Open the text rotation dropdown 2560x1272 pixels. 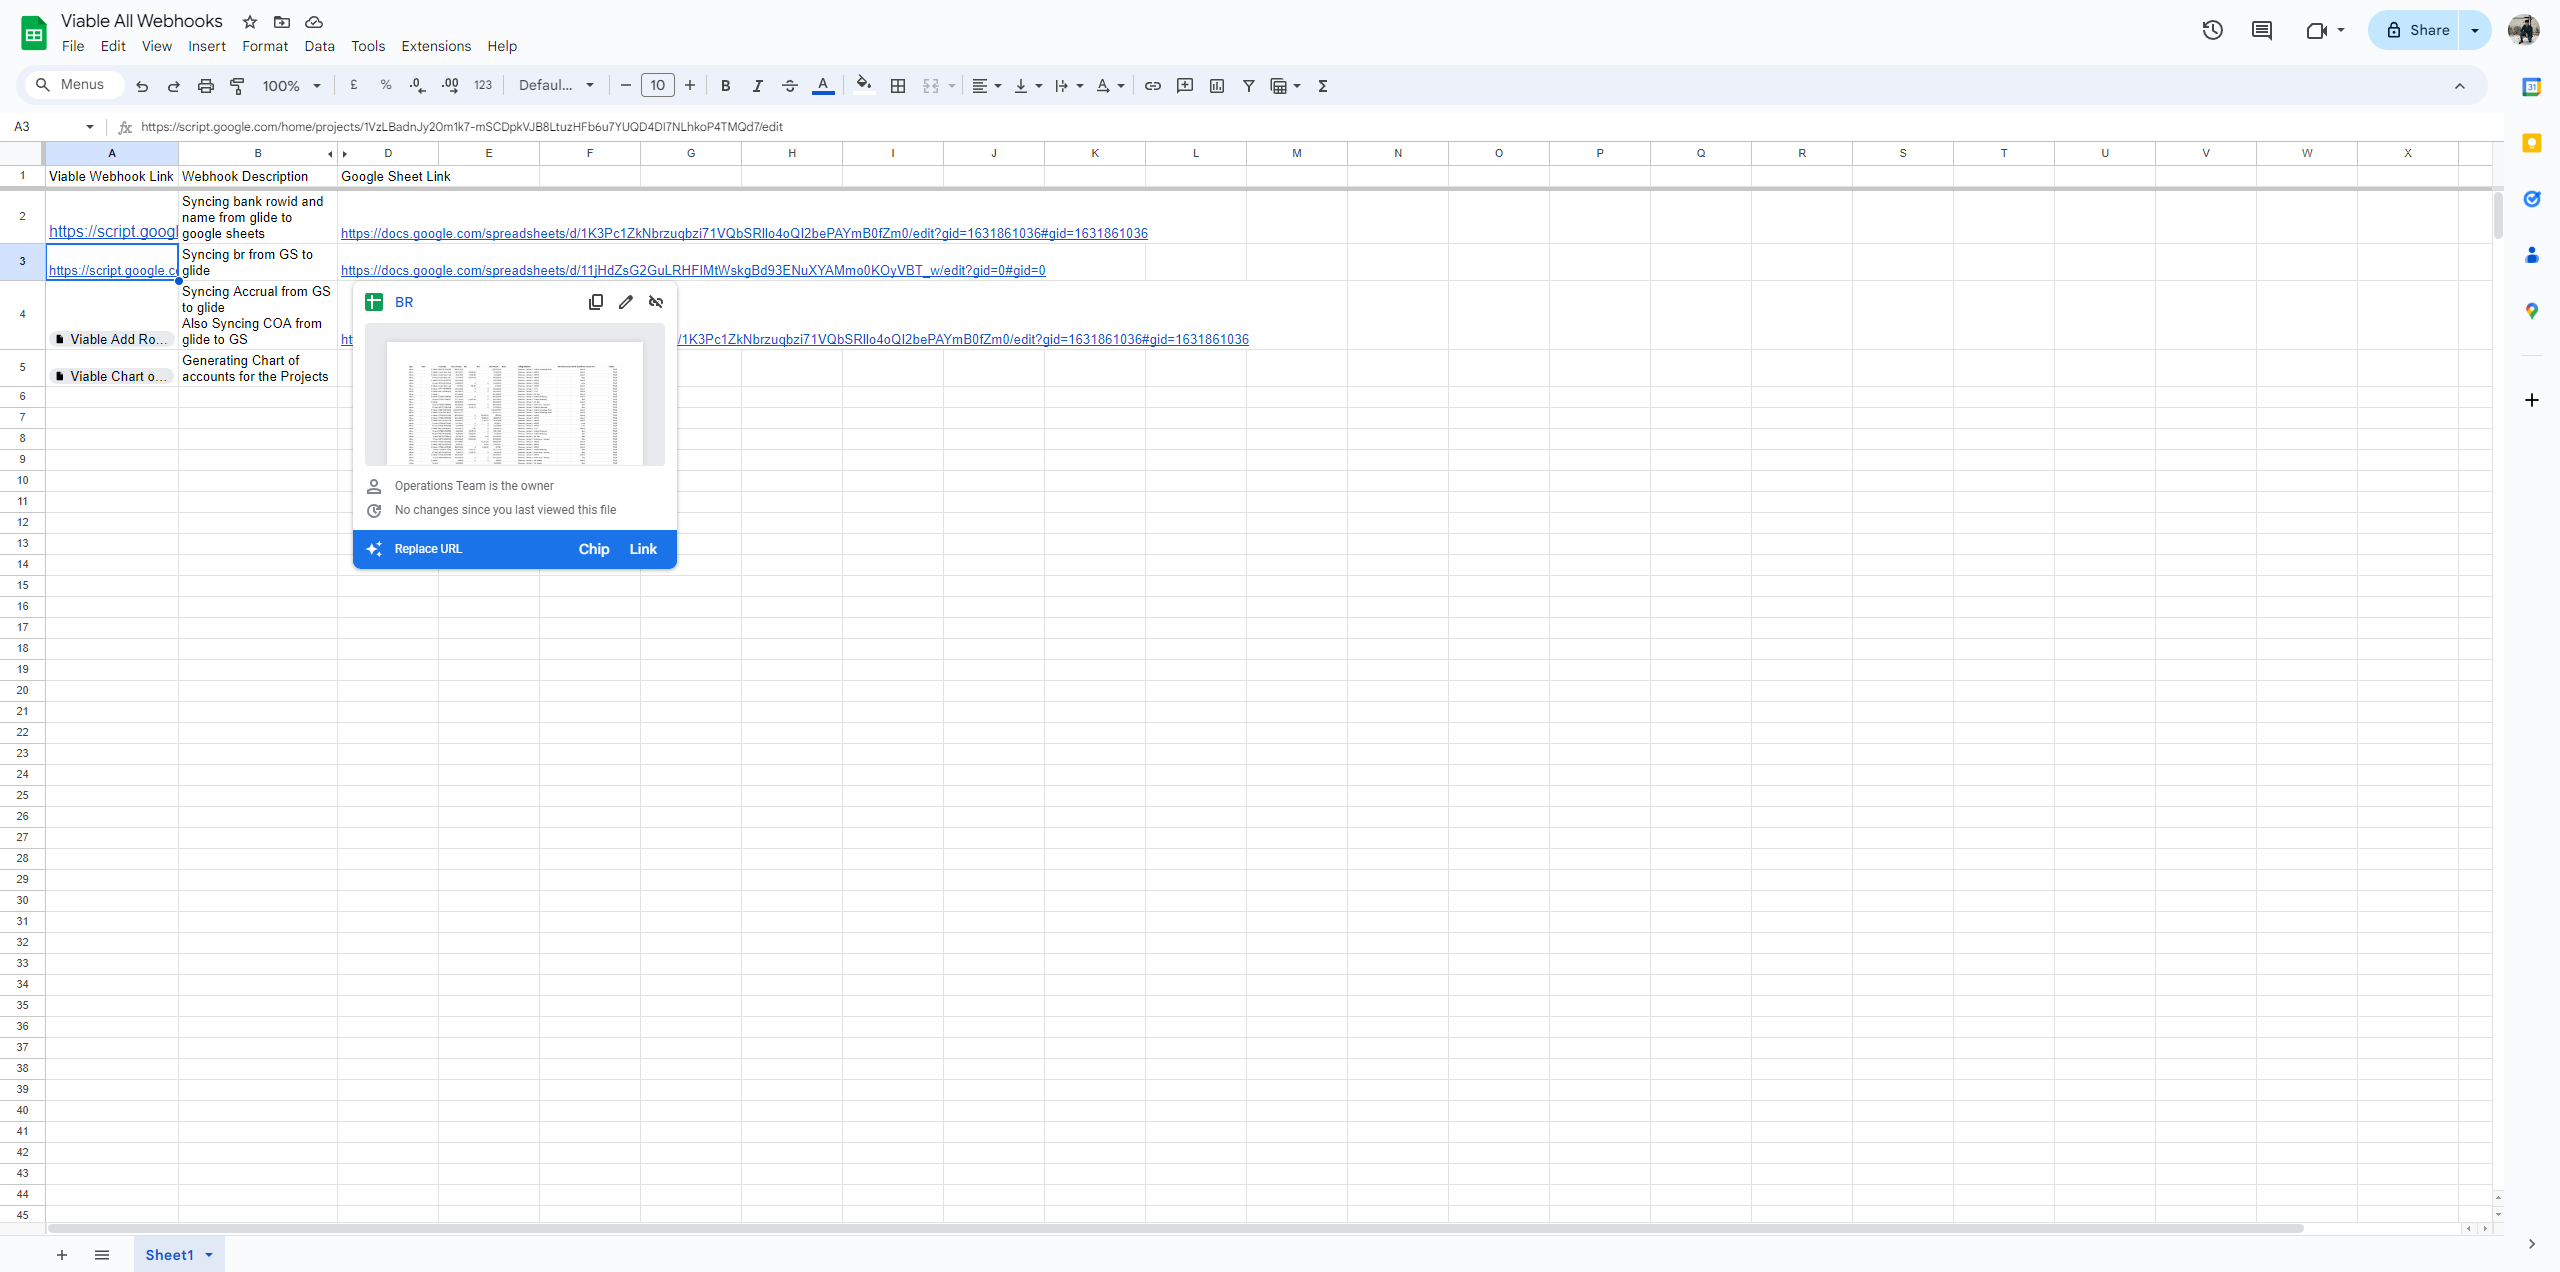click(1110, 86)
